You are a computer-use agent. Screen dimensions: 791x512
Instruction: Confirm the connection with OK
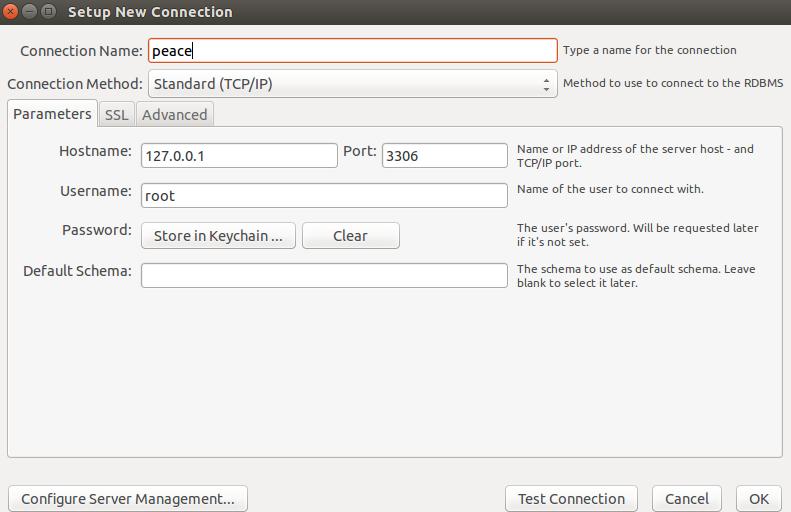(x=759, y=499)
